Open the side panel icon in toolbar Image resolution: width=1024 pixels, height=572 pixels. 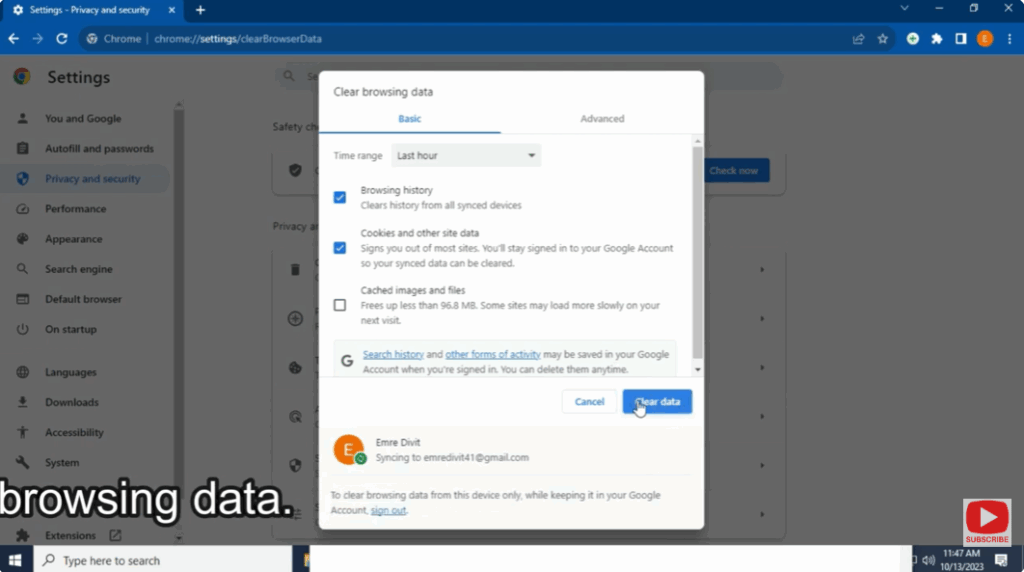(x=961, y=39)
